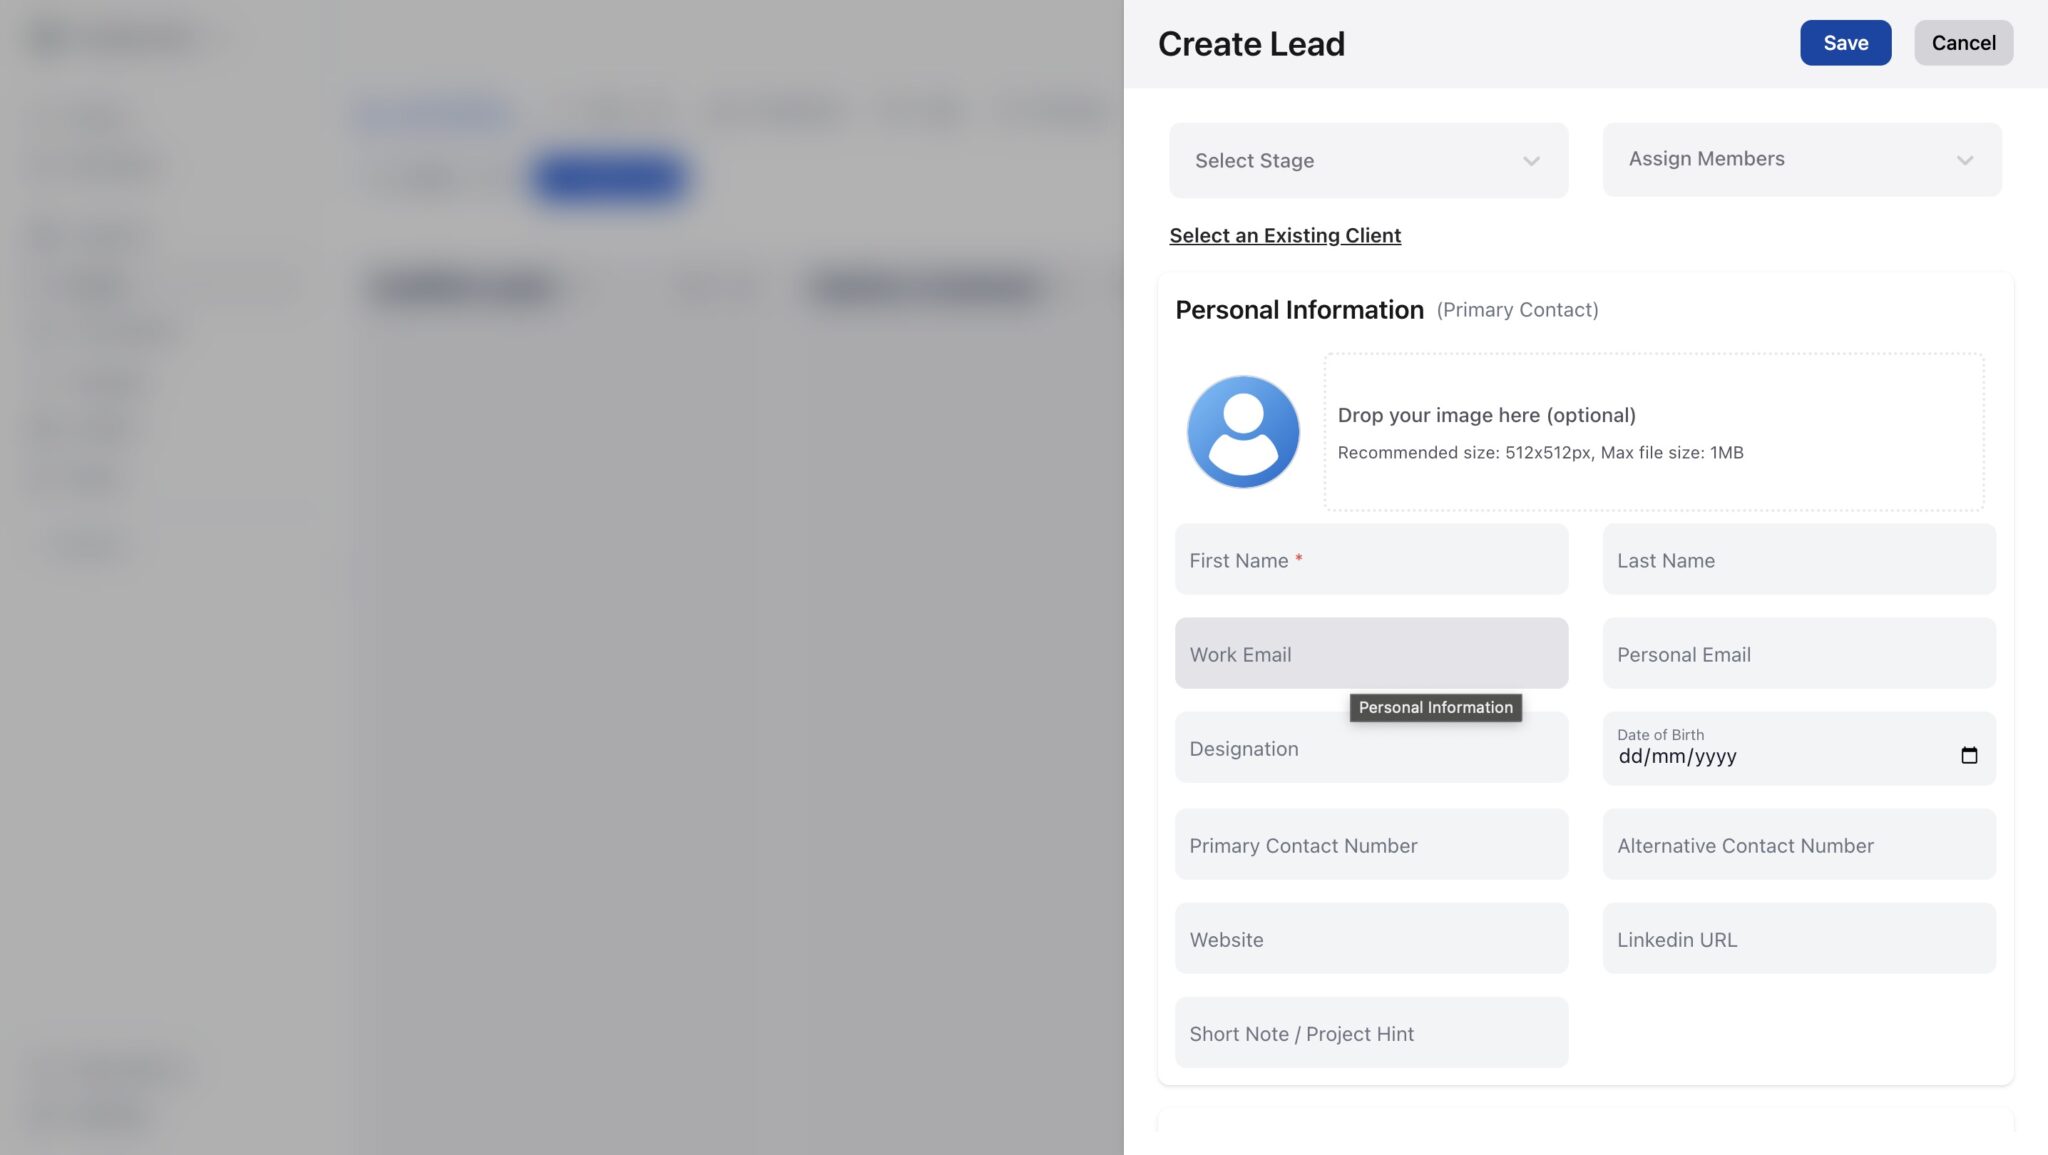This screenshot has width=2048, height=1155.
Task: Open the Date of Birth calendar picker icon
Action: tap(1969, 756)
